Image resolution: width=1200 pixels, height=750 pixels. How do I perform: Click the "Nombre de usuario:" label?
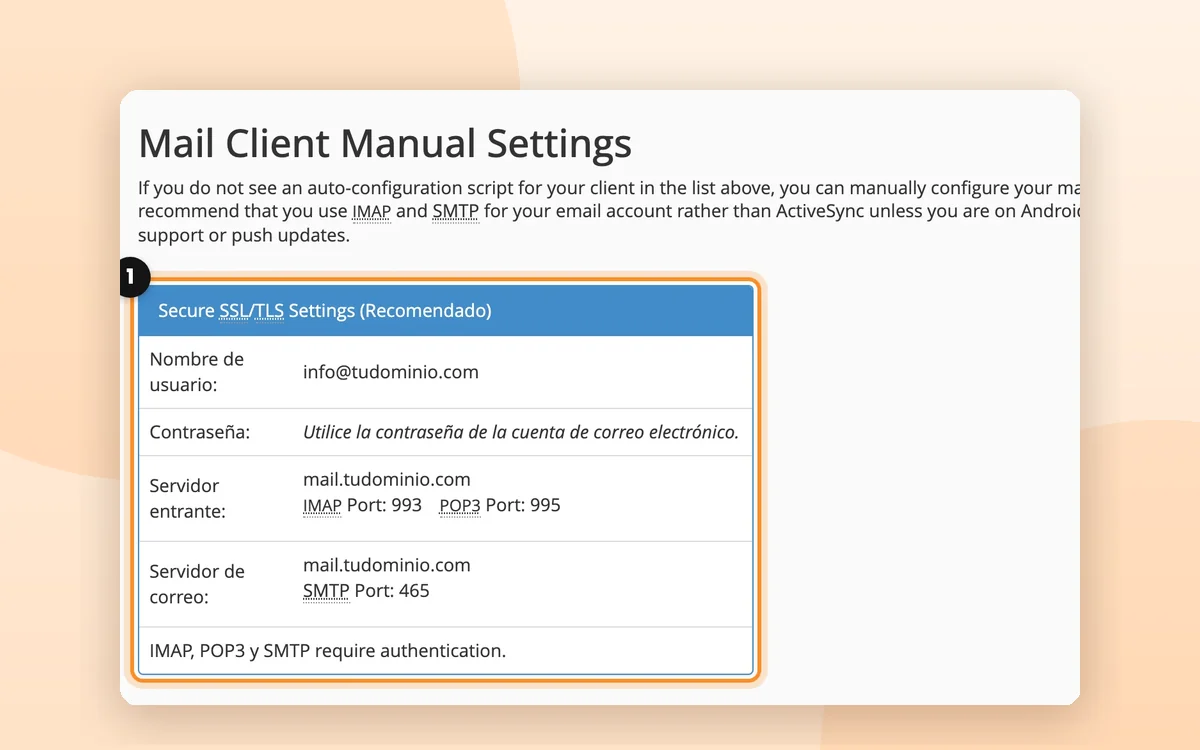click(x=197, y=372)
